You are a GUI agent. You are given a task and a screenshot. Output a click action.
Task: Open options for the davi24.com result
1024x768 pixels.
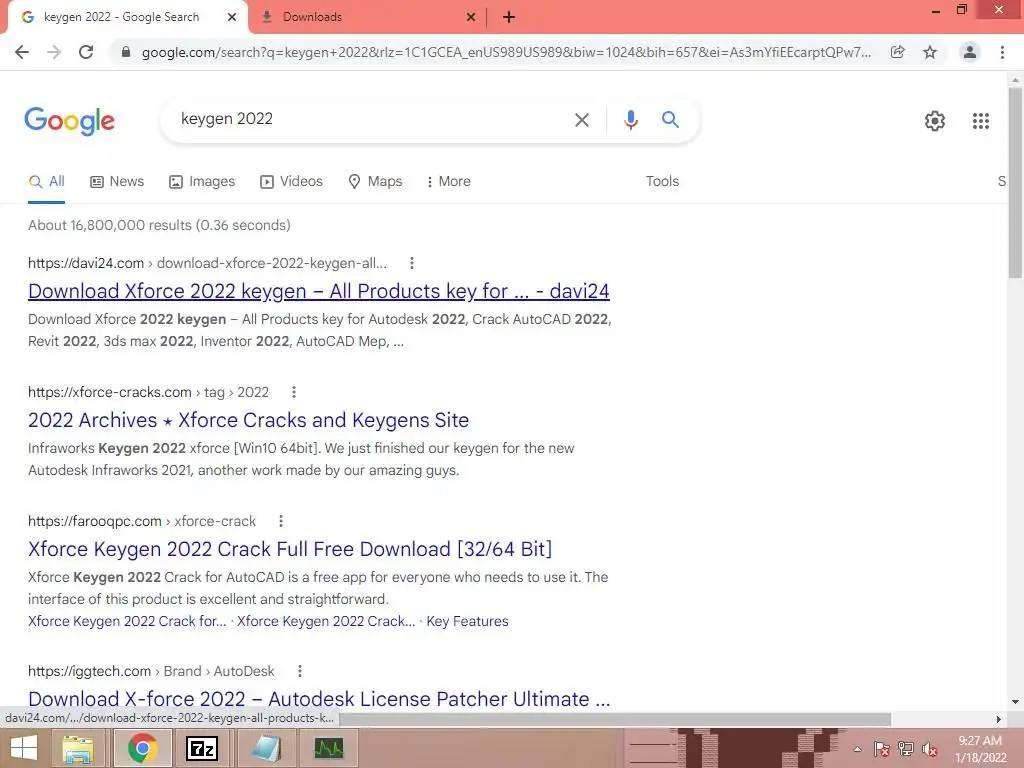tap(411, 263)
